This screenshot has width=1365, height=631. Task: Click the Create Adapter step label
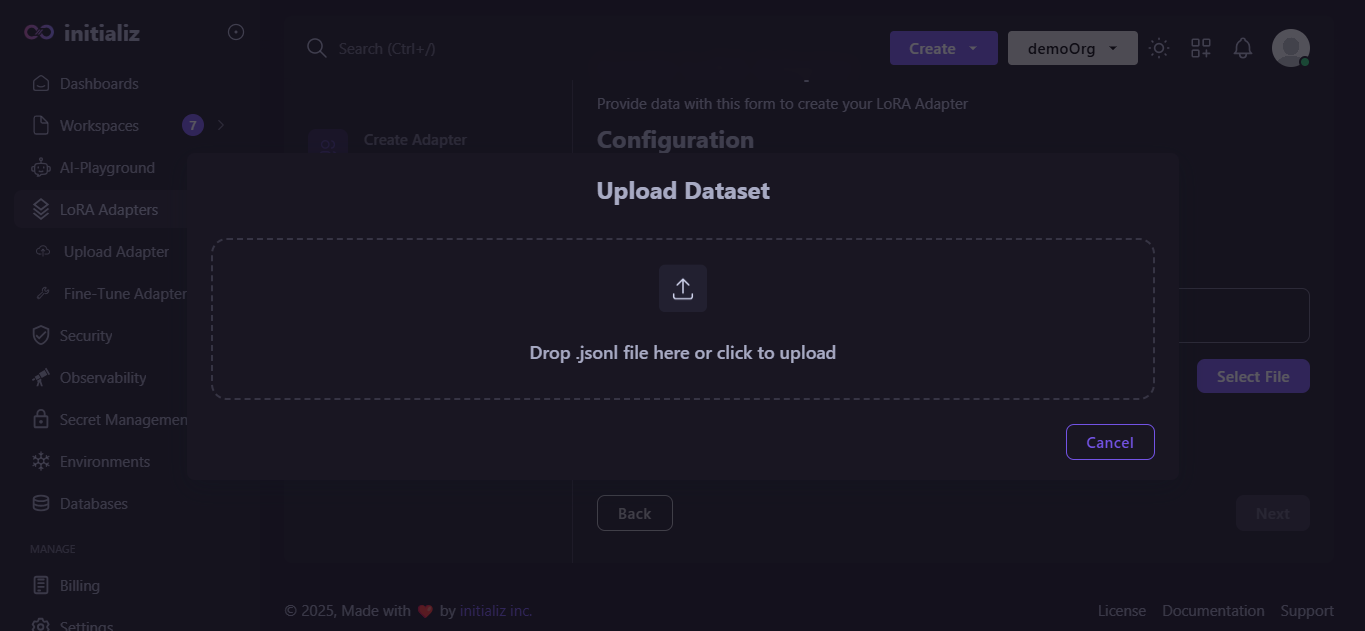click(x=415, y=140)
